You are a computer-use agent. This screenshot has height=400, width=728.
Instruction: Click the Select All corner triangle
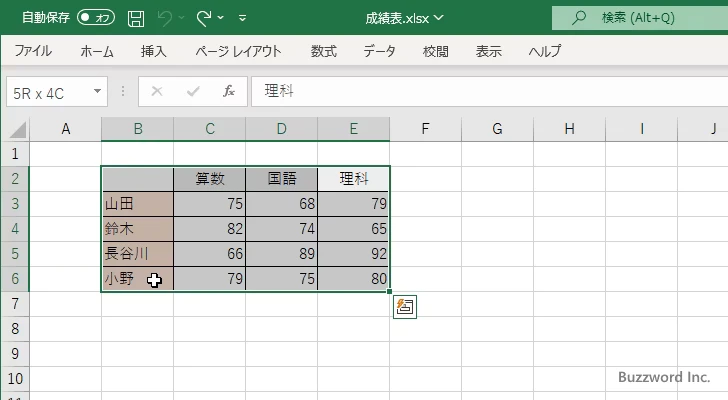pyautogui.click(x=18, y=129)
